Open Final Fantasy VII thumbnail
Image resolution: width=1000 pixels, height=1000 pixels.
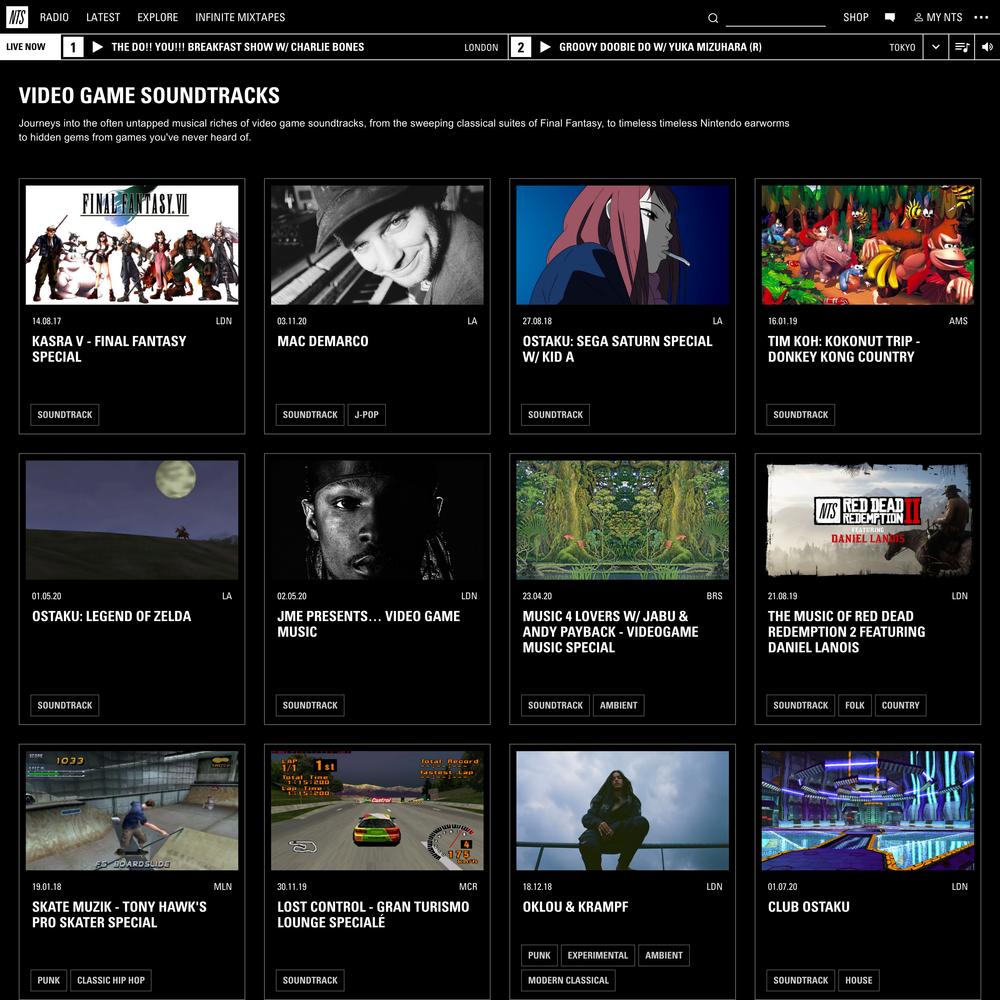click(132, 245)
